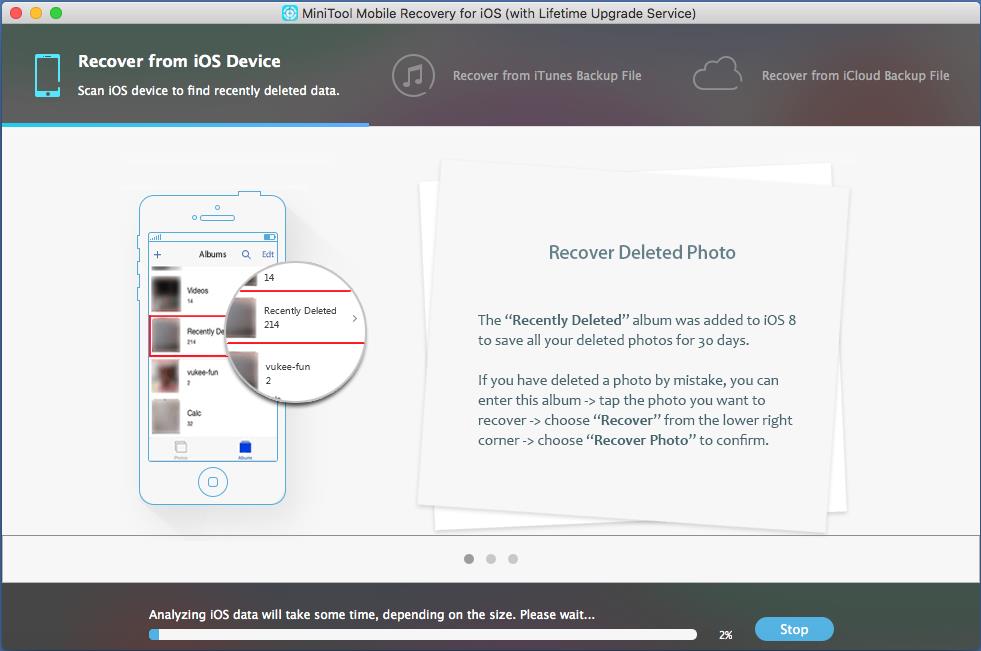Maximize the window with green button
The image size is (981, 651).
click(x=56, y=13)
